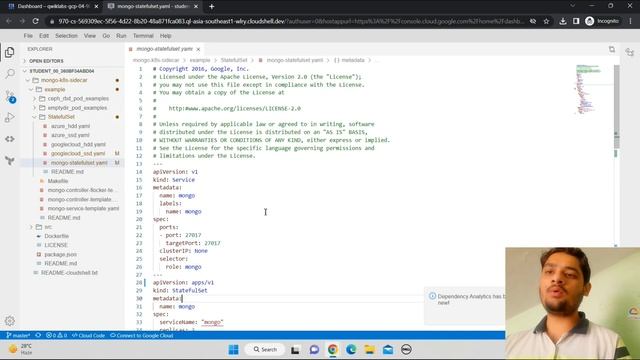This screenshot has height=360, width=640.
Task: Click the sync changes status icon
Action: 38,336
